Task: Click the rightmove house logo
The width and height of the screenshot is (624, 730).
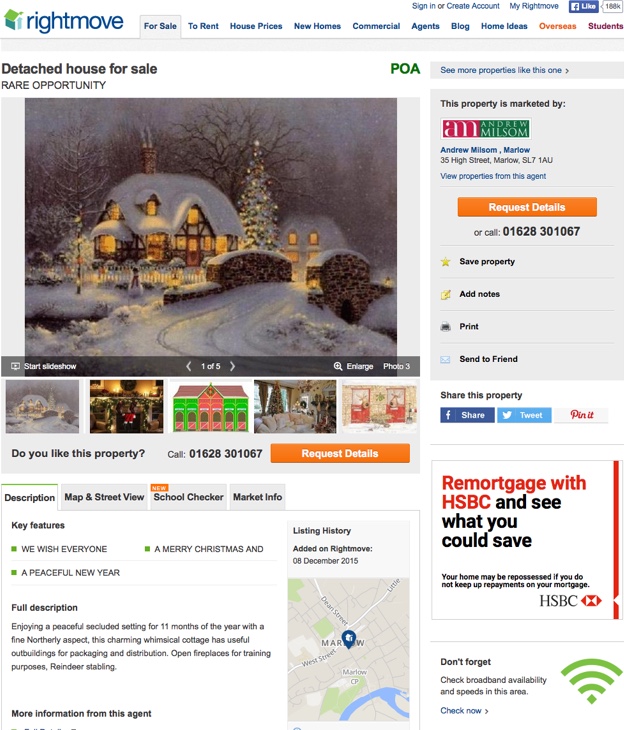Action: pos(13,20)
